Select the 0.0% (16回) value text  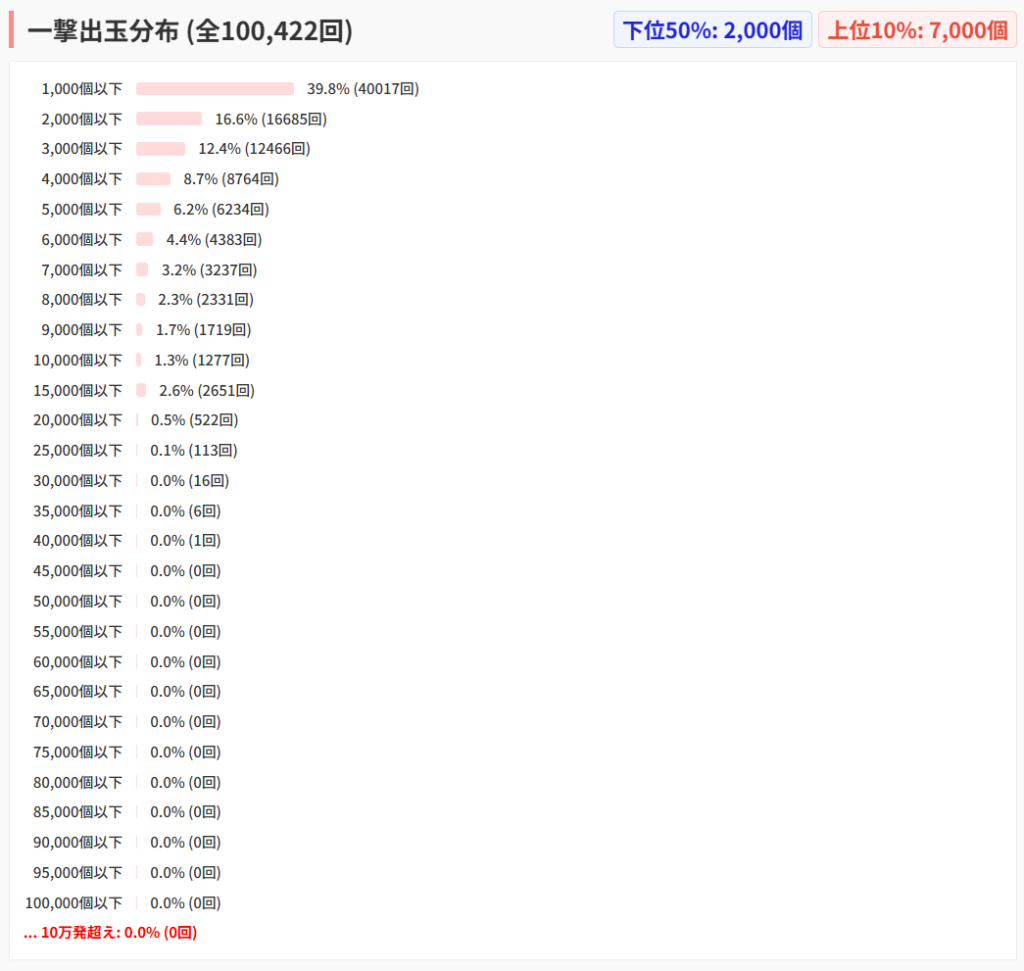tap(189, 480)
